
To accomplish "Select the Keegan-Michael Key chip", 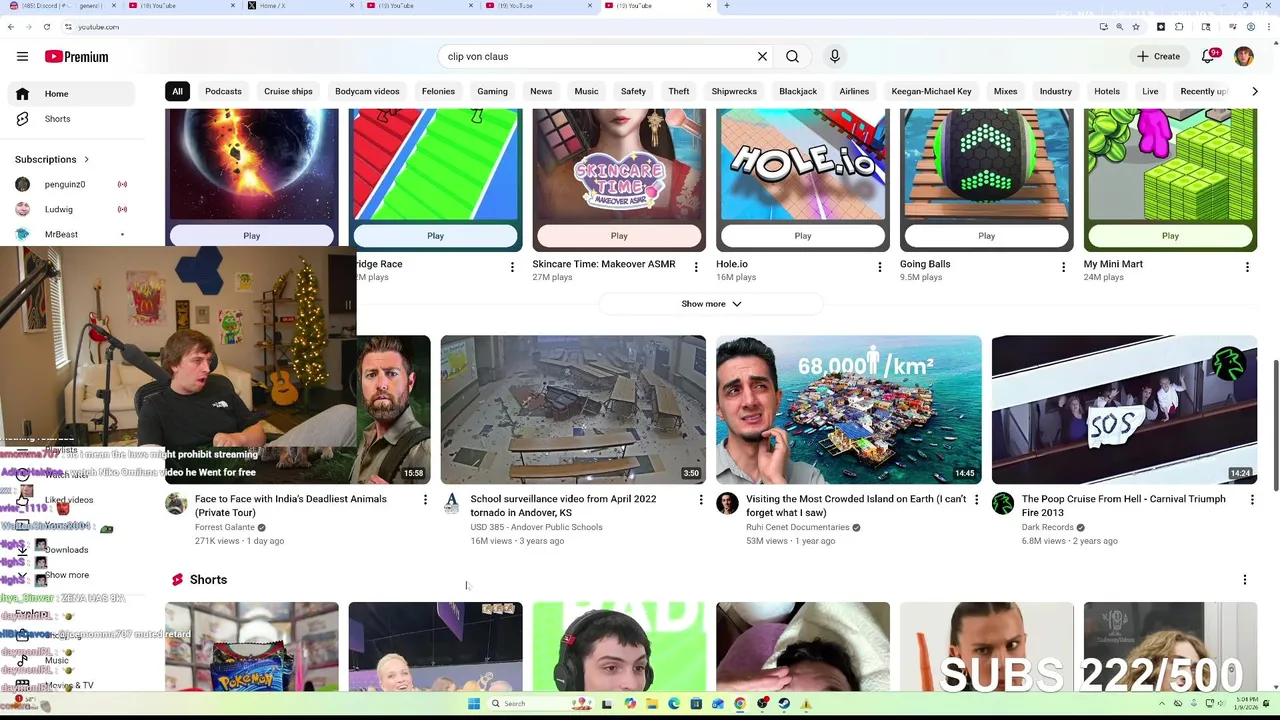I will point(931,91).
